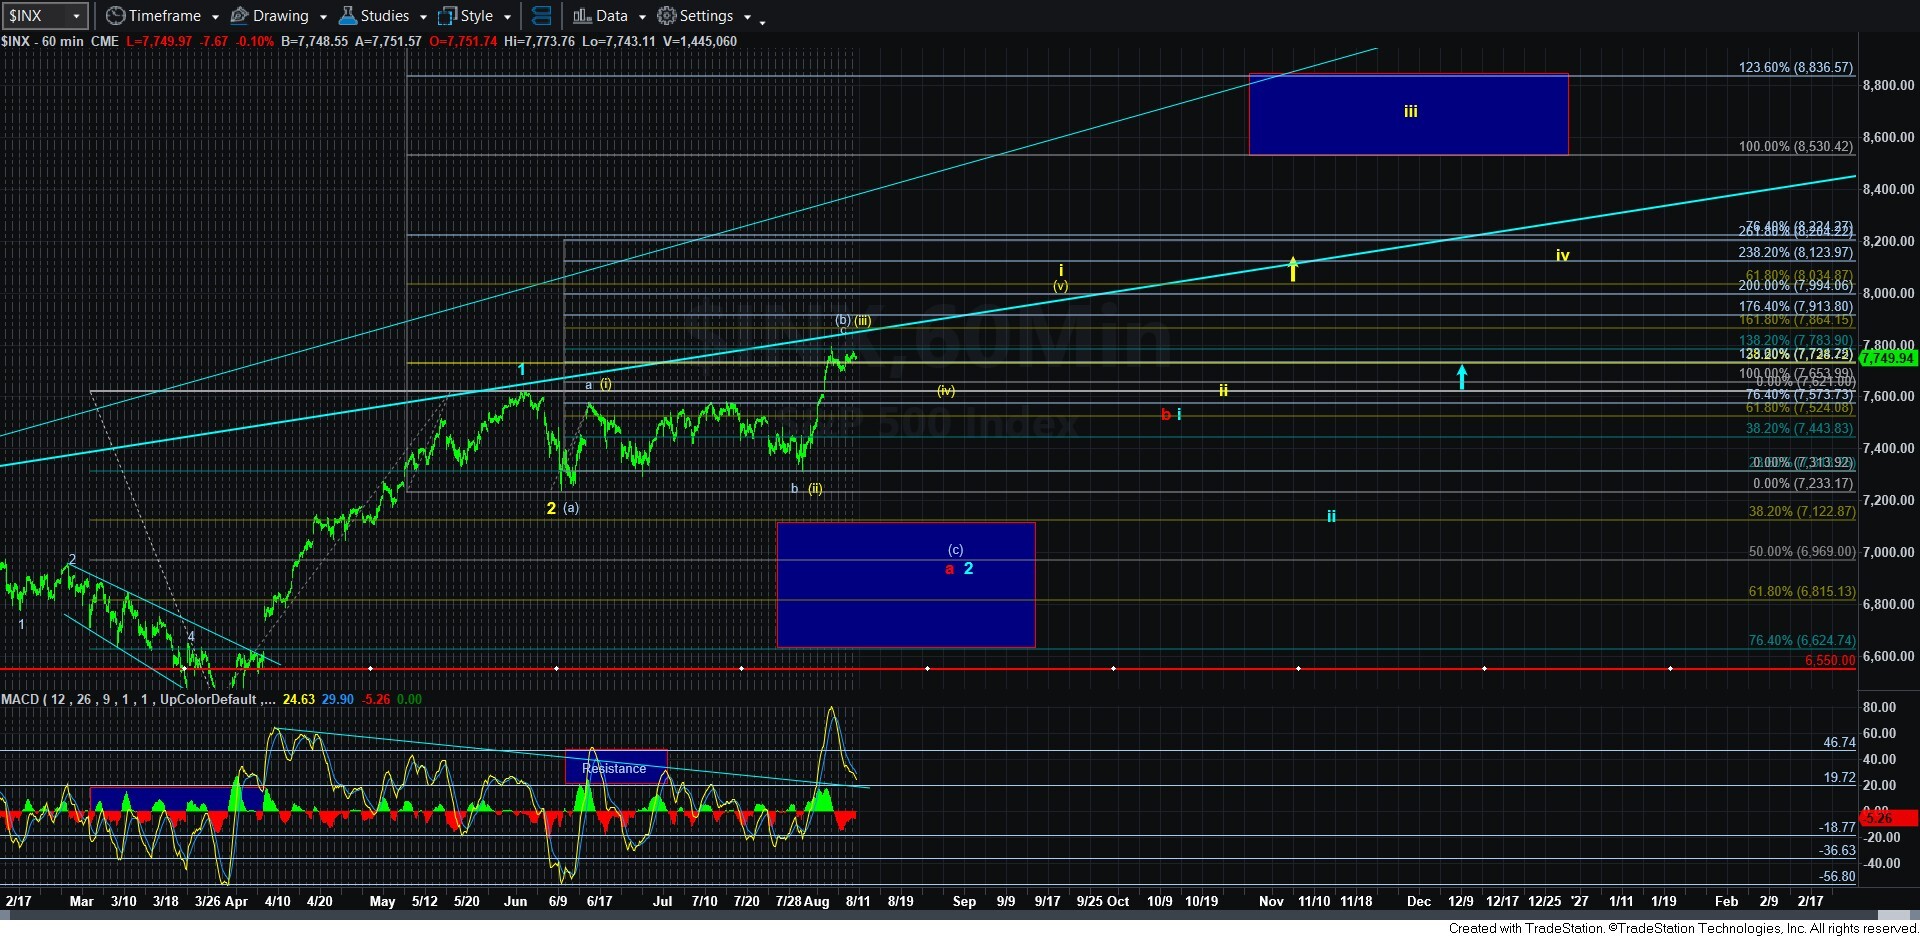Select the yellow up arrow drawing
This screenshot has height=936, width=1920.
click(1293, 268)
